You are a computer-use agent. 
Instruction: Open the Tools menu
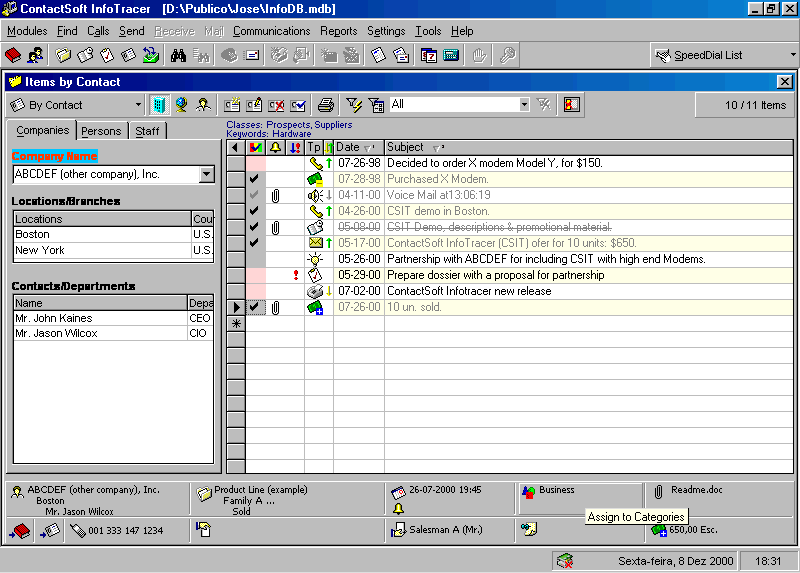[x=428, y=31]
